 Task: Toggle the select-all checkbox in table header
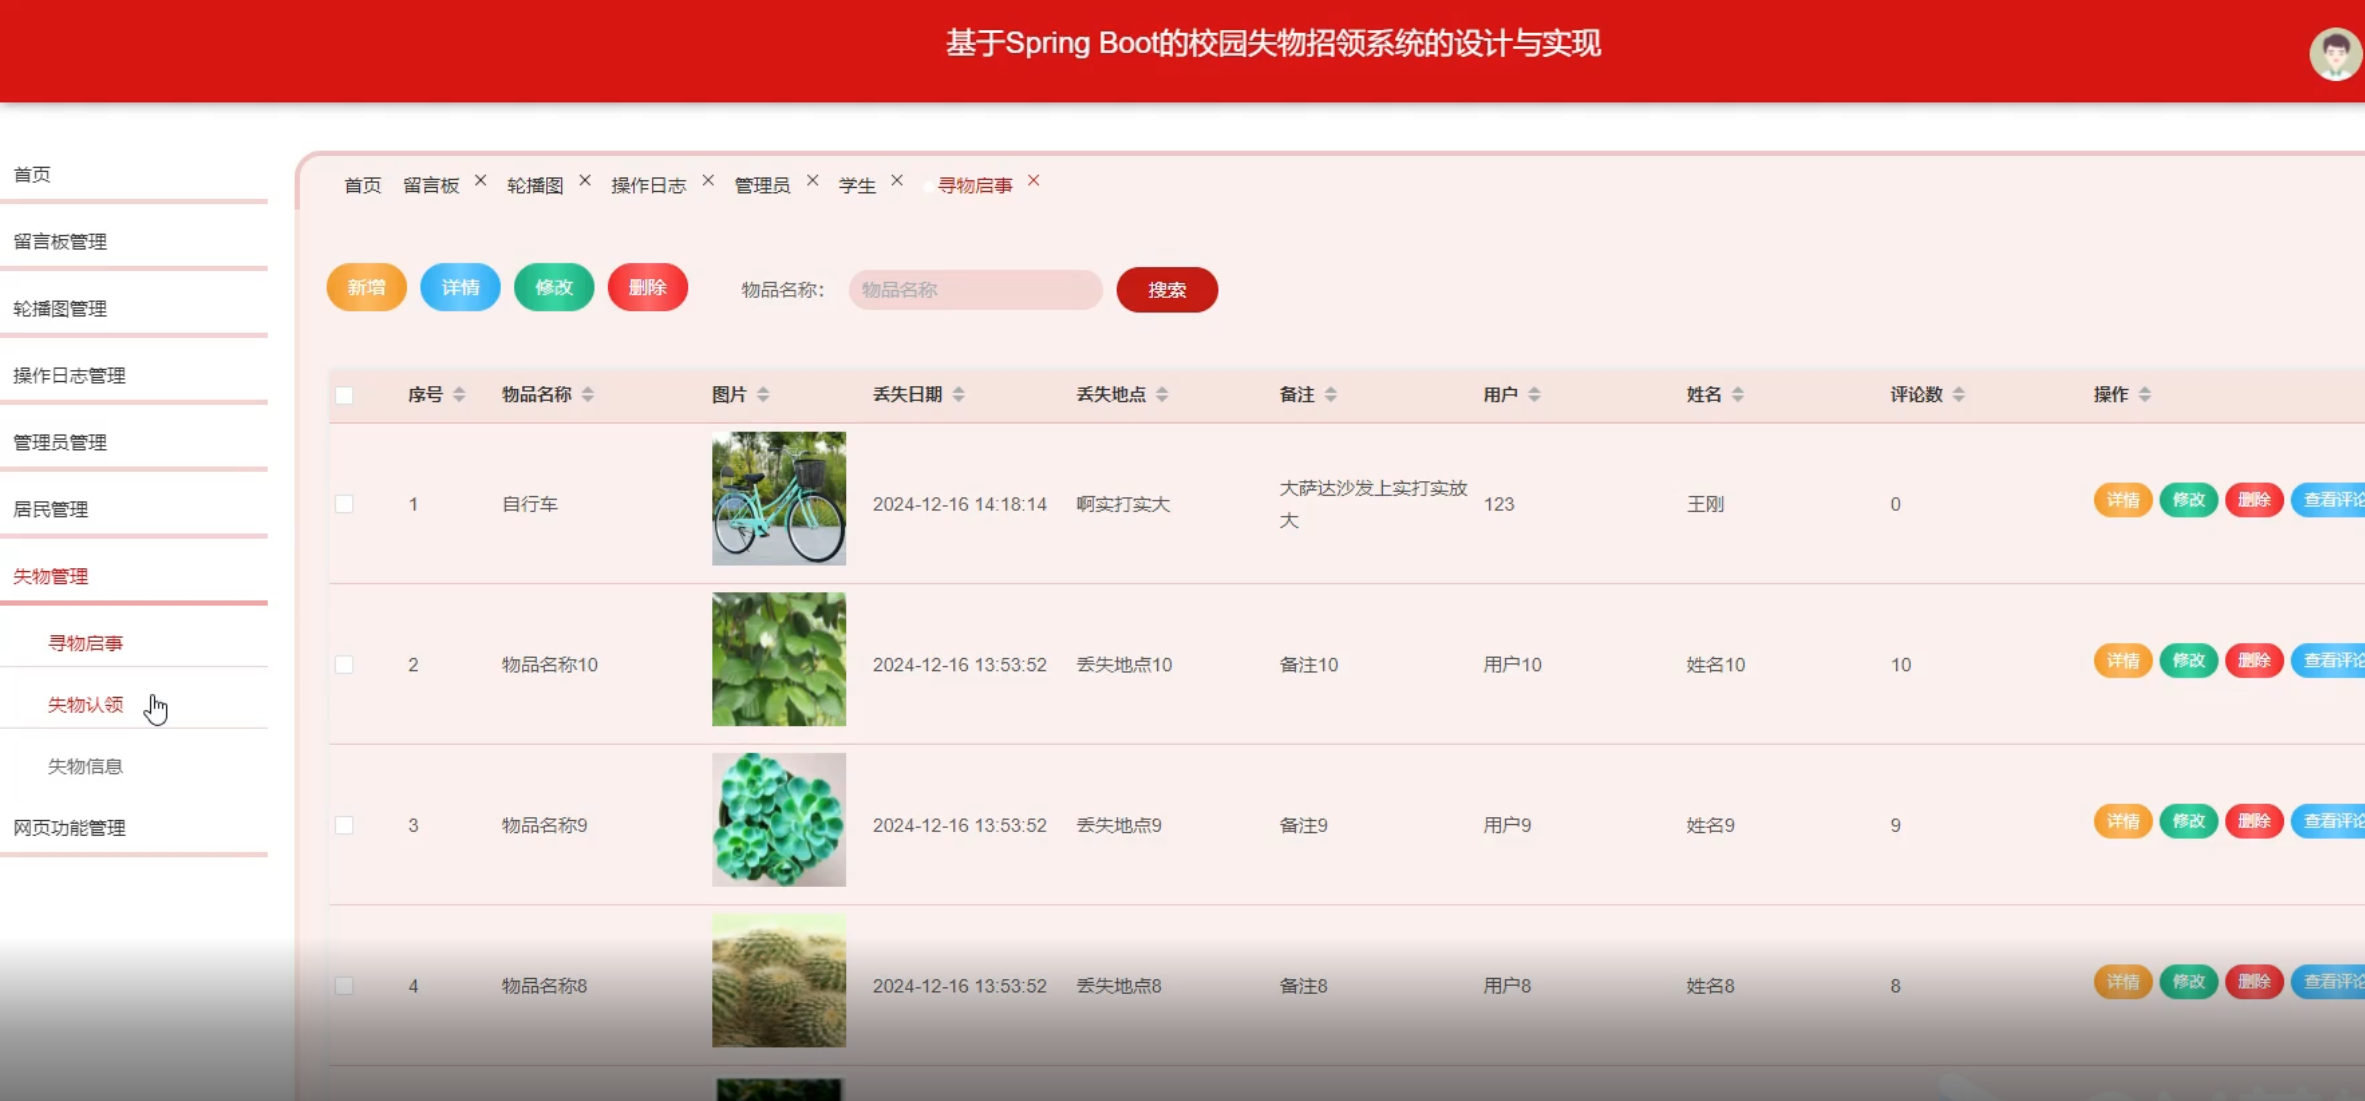click(344, 395)
